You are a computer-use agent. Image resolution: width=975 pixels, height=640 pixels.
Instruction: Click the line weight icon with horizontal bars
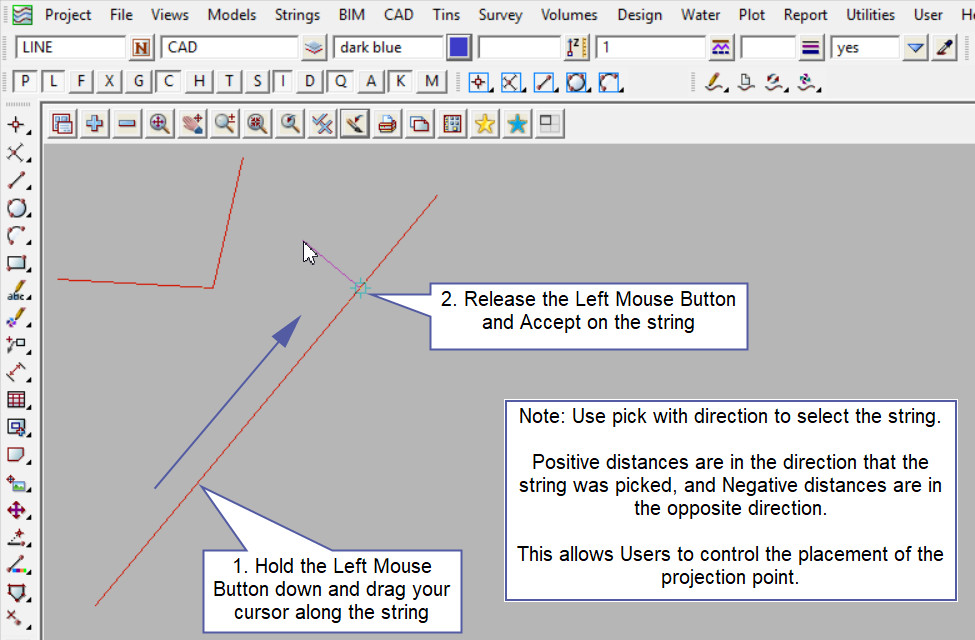coord(811,48)
